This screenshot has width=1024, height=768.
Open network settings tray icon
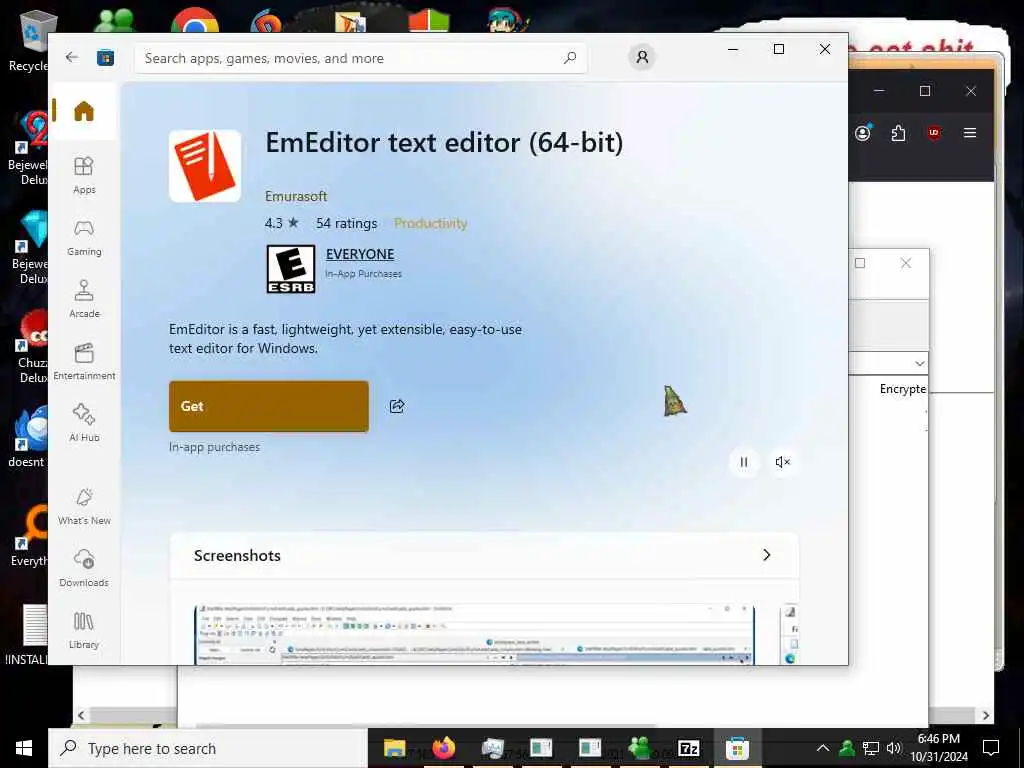(x=871, y=748)
